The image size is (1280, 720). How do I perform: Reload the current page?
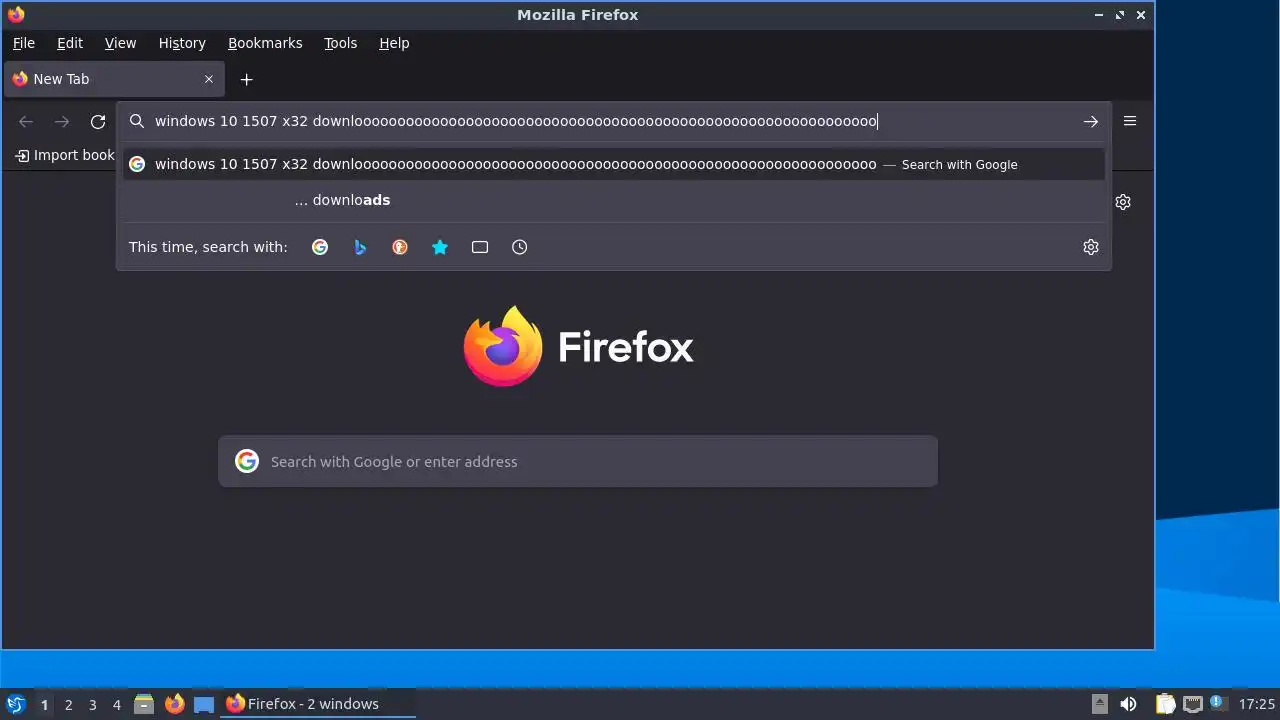[98, 121]
